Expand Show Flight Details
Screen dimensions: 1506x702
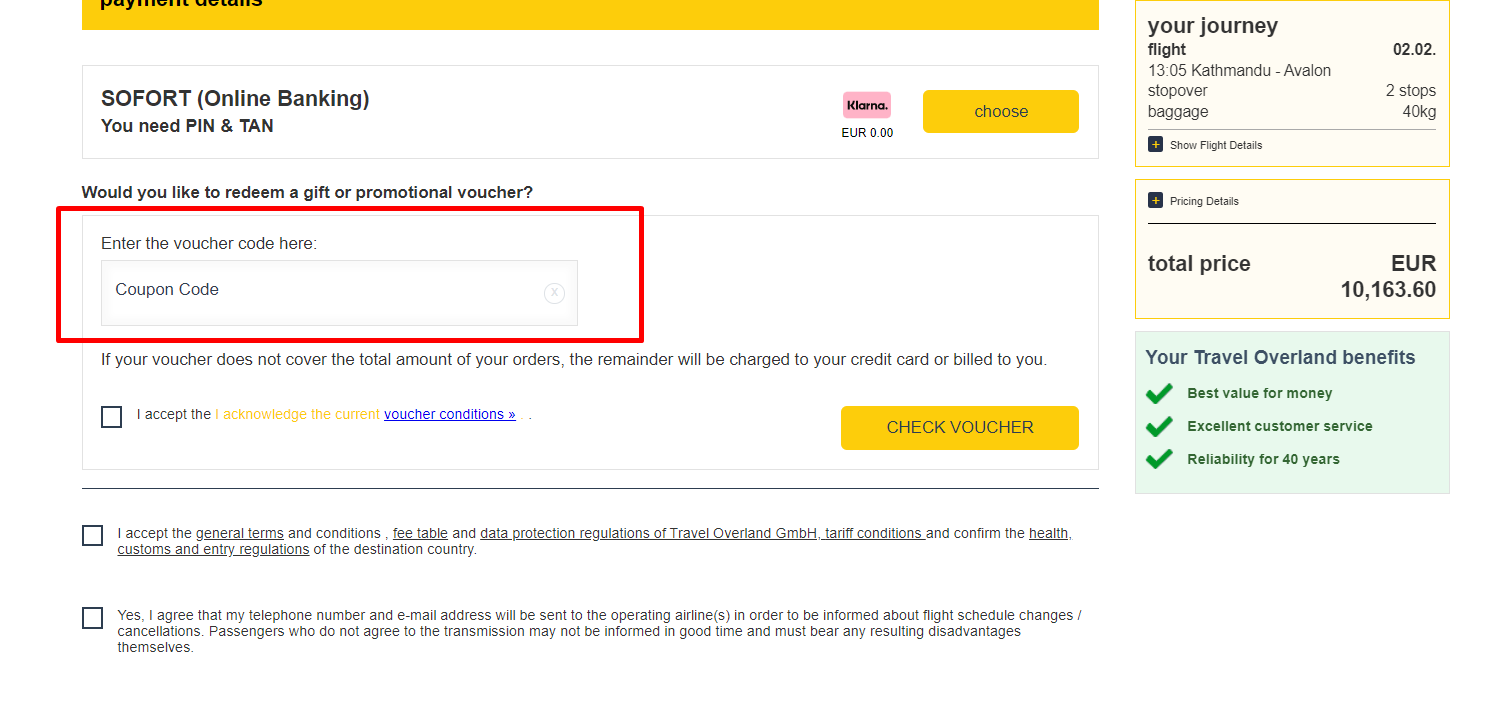(x=1215, y=145)
